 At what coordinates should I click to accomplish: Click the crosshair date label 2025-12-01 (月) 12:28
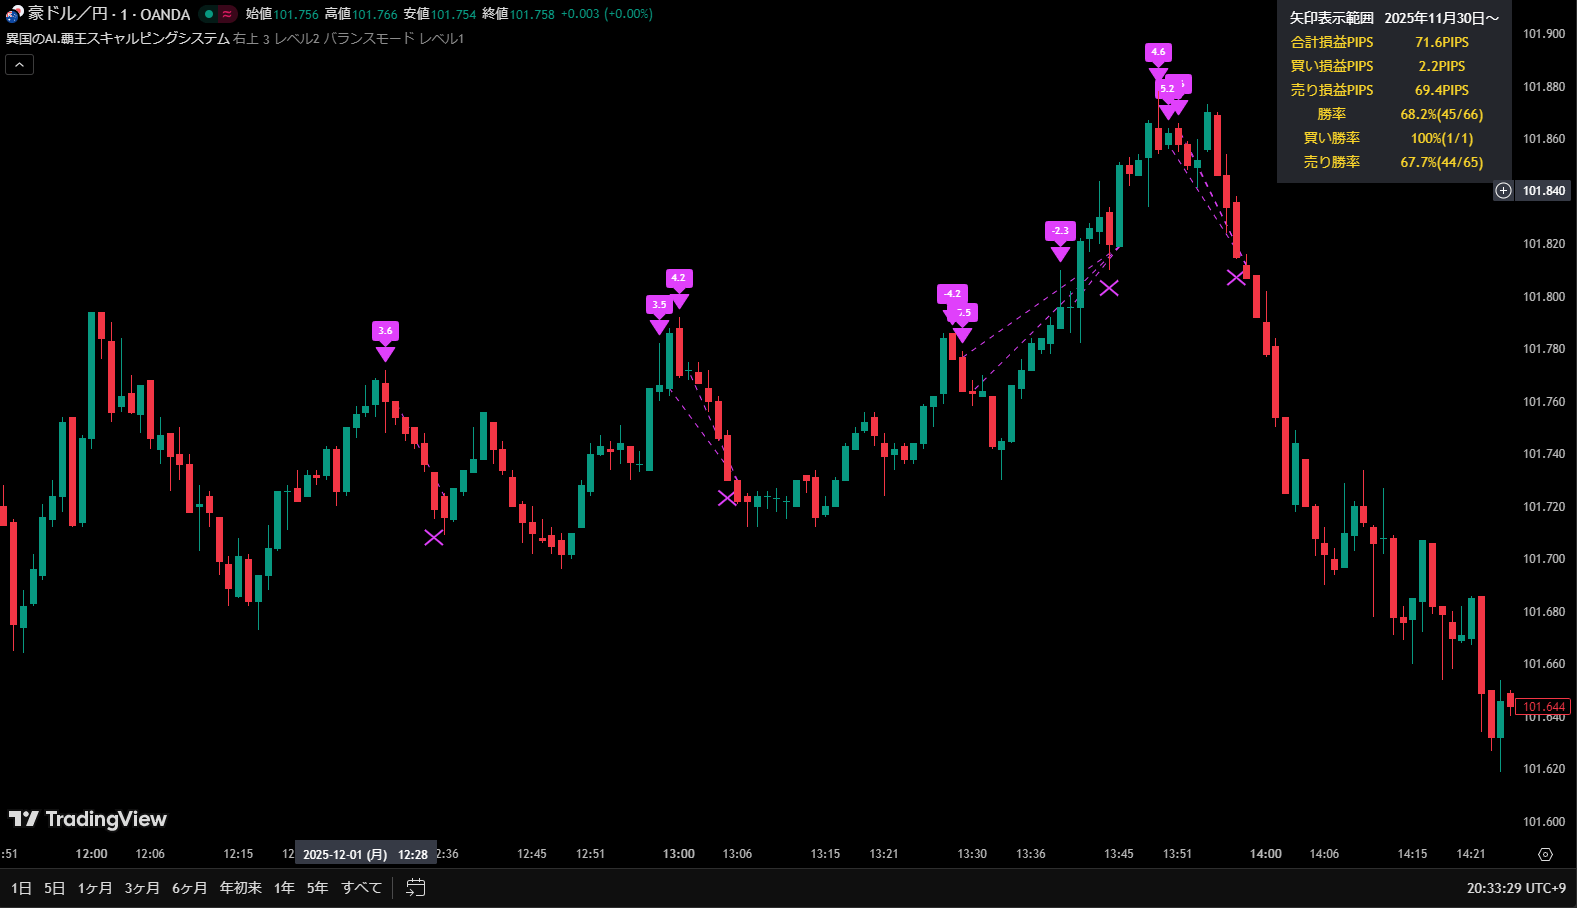click(365, 854)
